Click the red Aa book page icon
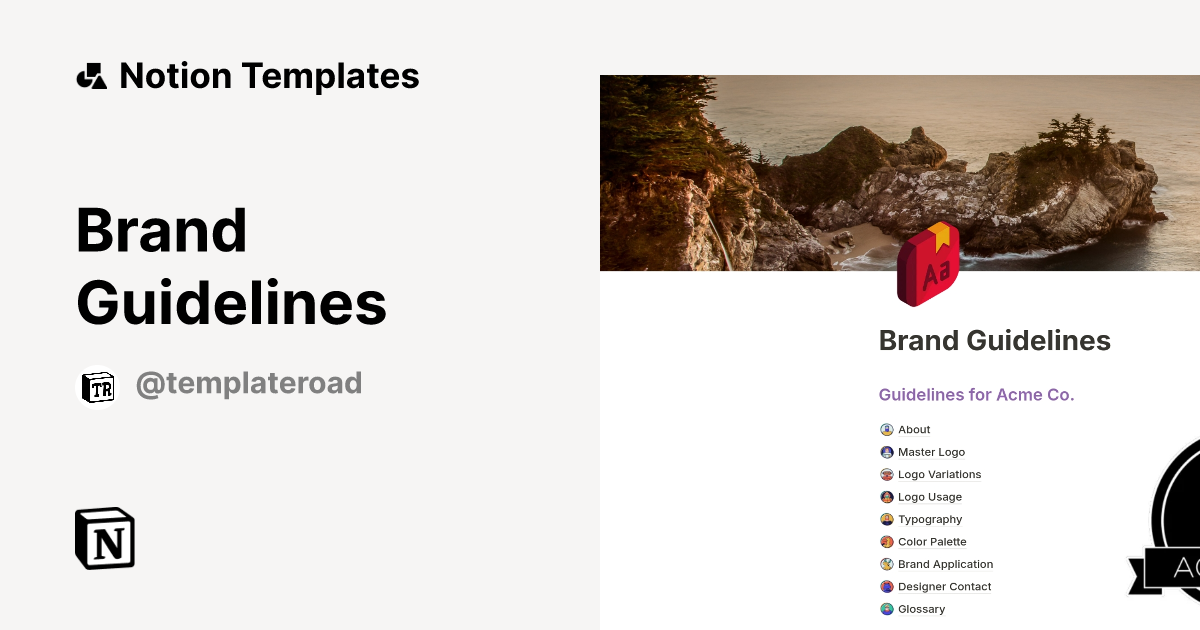 click(x=929, y=265)
